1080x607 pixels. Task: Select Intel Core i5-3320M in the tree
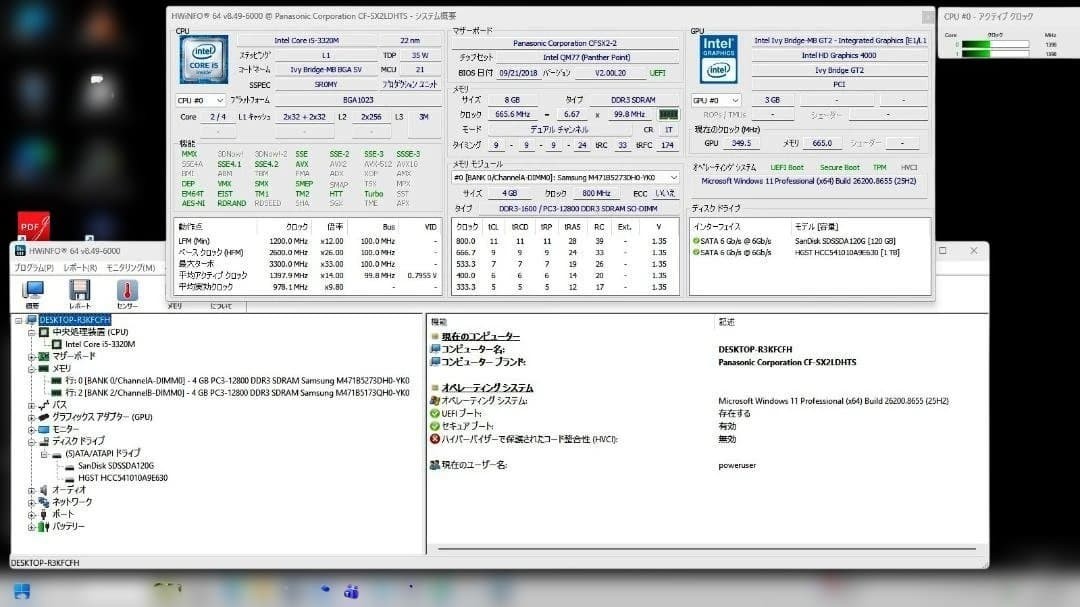point(100,344)
